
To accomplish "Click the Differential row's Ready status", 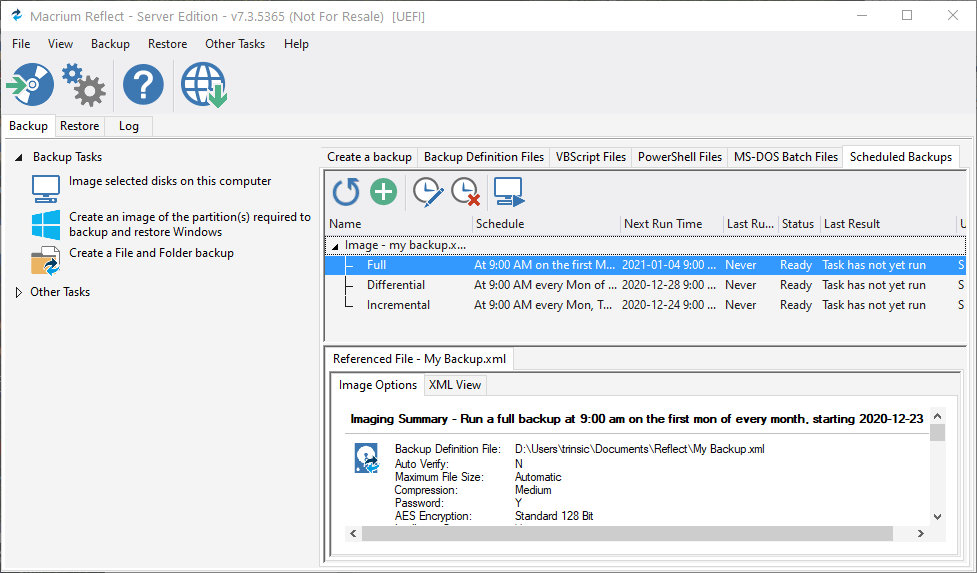I will [796, 285].
